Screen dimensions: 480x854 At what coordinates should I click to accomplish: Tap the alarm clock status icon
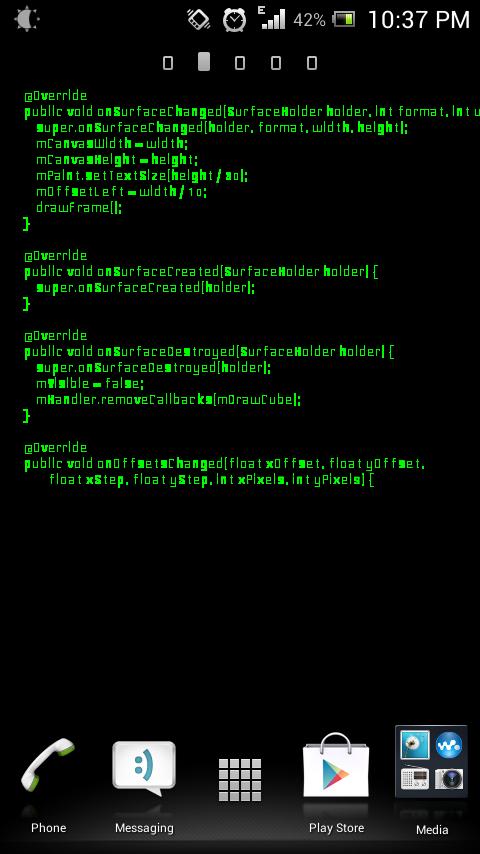(x=234, y=20)
